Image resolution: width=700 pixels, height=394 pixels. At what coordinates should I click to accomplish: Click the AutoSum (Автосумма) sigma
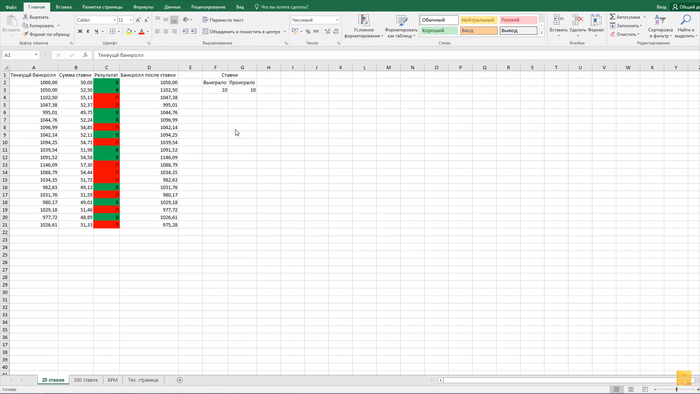tap(612, 17)
